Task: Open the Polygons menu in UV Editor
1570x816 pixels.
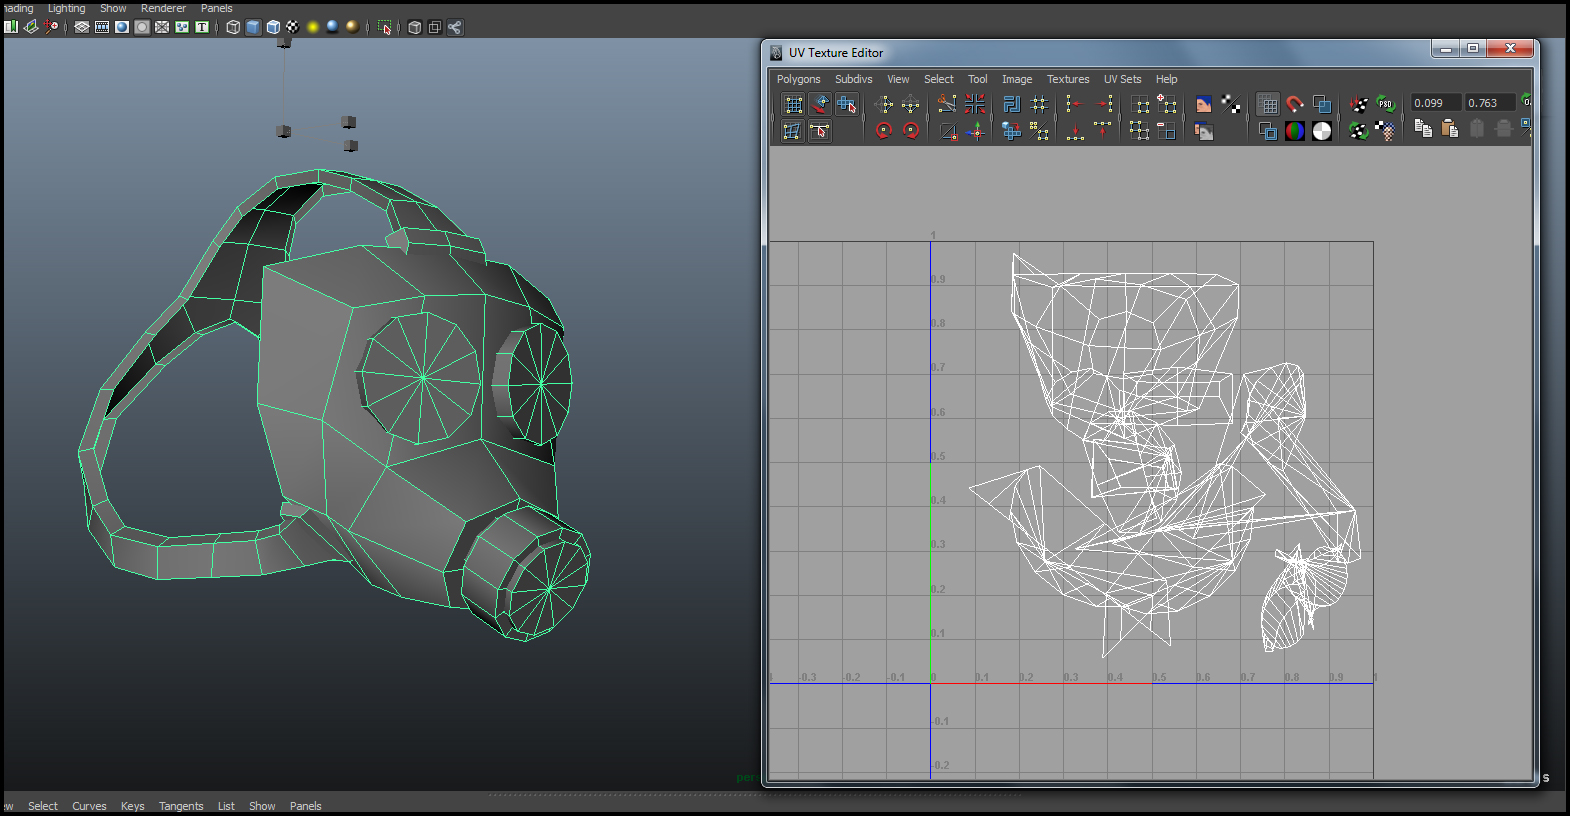Action: 798,79
